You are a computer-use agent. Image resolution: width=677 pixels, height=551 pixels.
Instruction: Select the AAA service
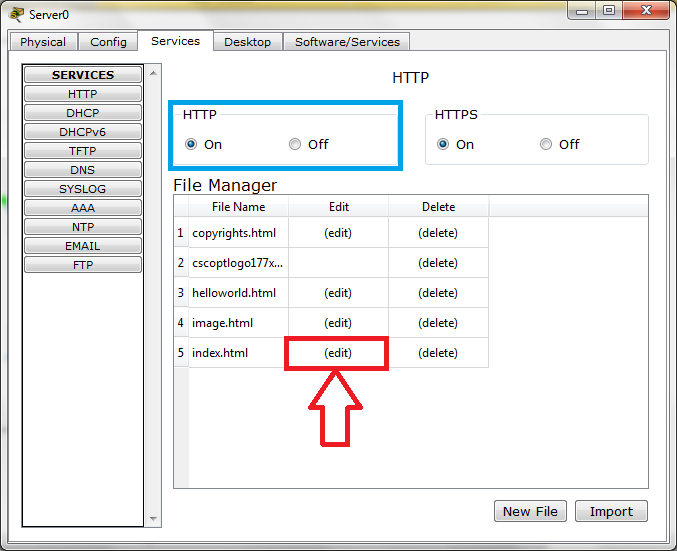pyautogui.click(x=83, y=208)
